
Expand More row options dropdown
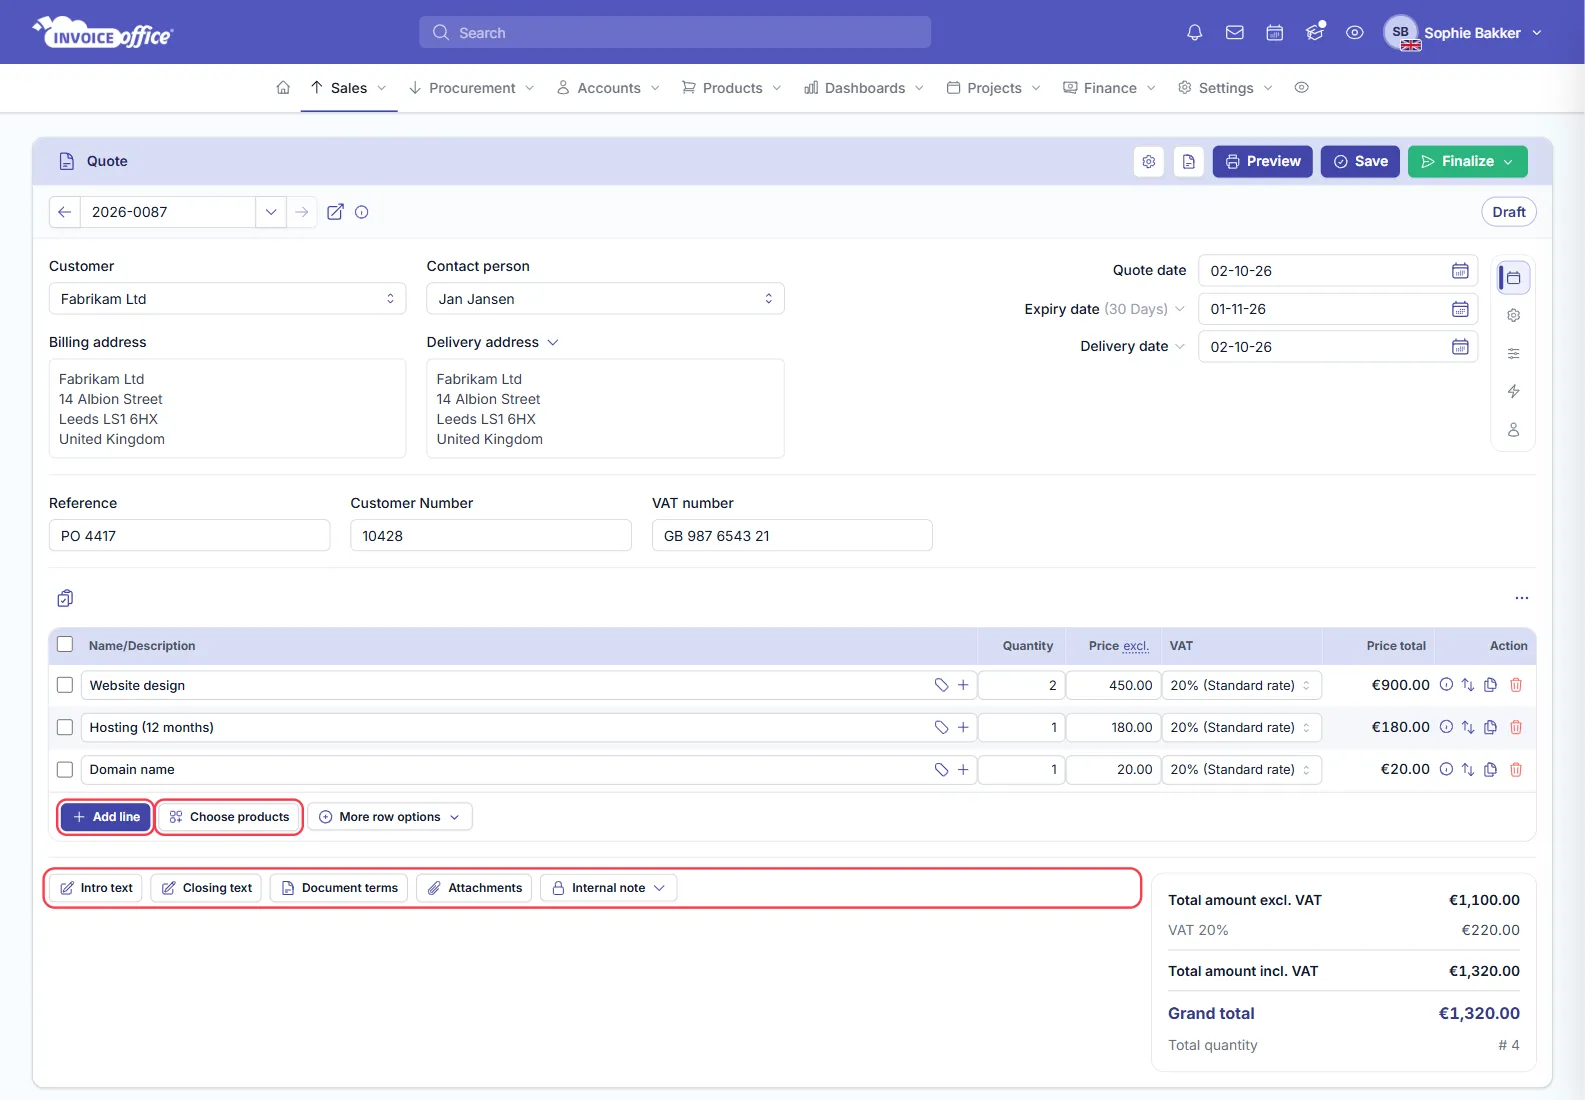(390, 817)
